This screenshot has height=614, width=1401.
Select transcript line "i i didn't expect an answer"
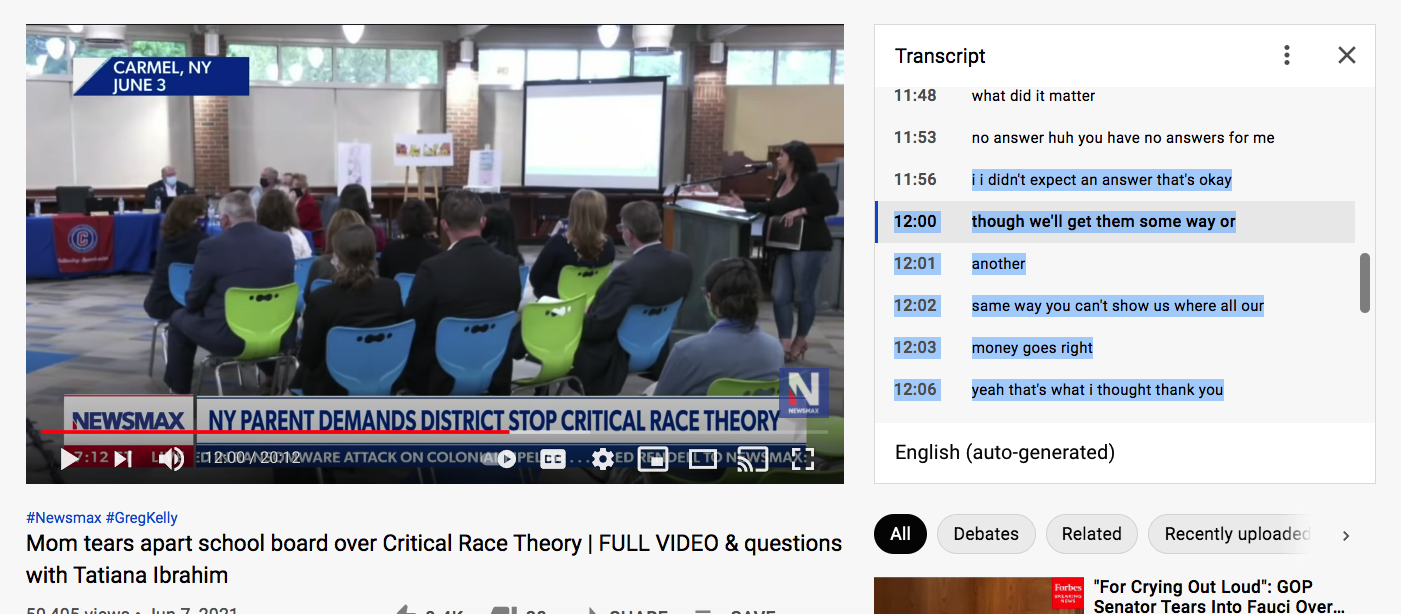pos(1115,180)
